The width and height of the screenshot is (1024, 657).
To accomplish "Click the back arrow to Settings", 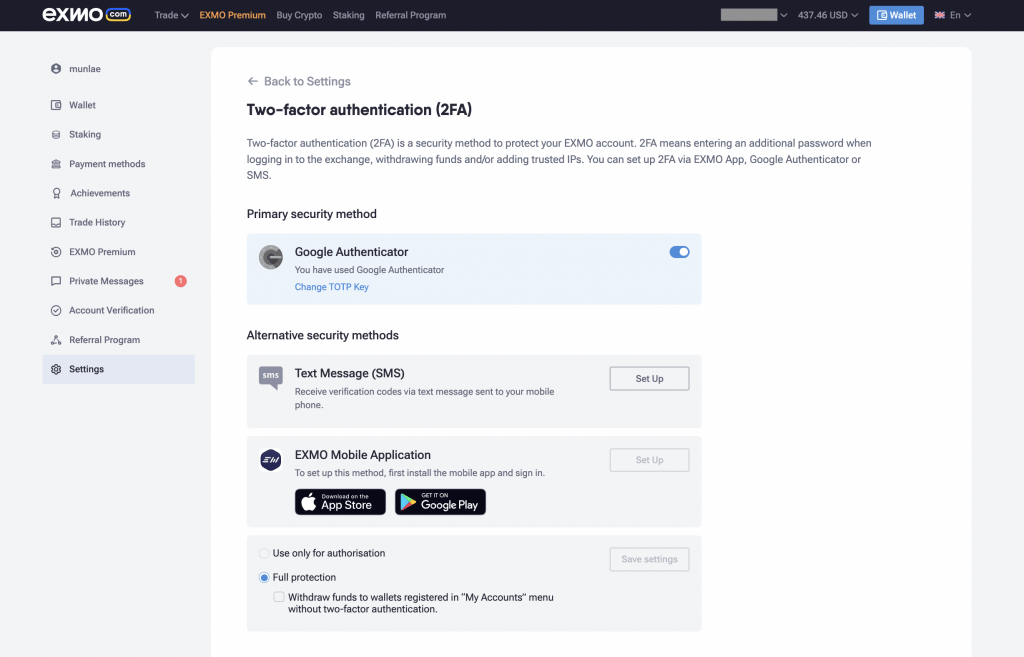I will (253, 81).
